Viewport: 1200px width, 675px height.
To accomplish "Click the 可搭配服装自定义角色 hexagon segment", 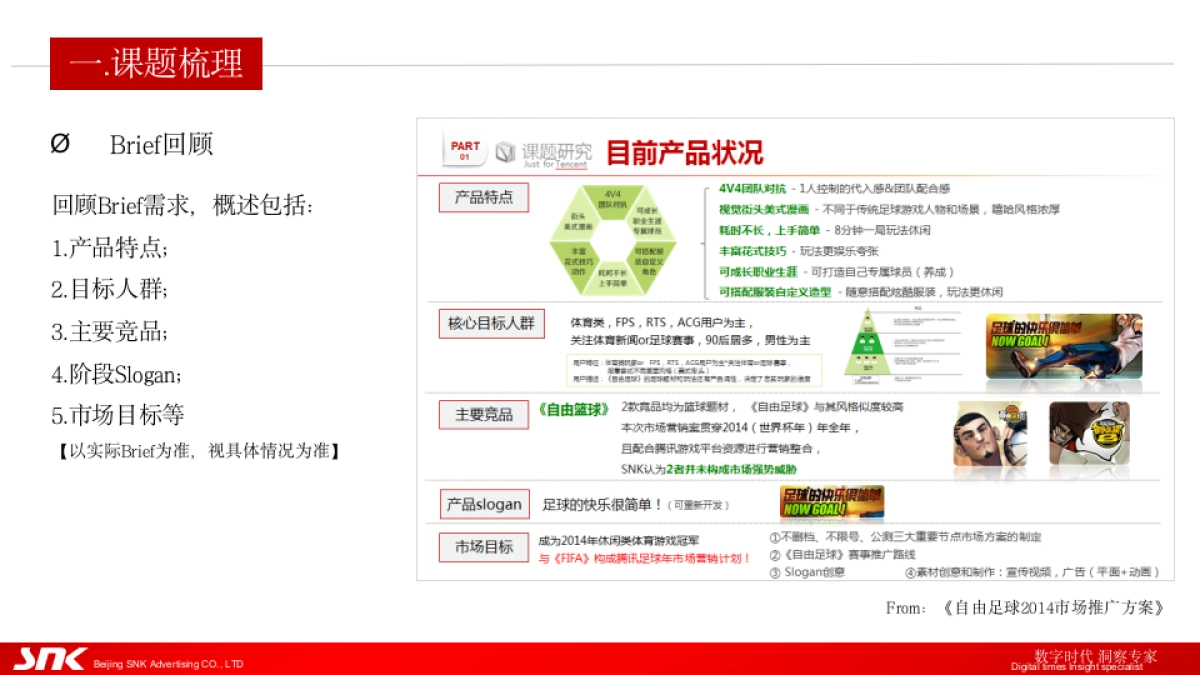I will (x=648, y=261).
